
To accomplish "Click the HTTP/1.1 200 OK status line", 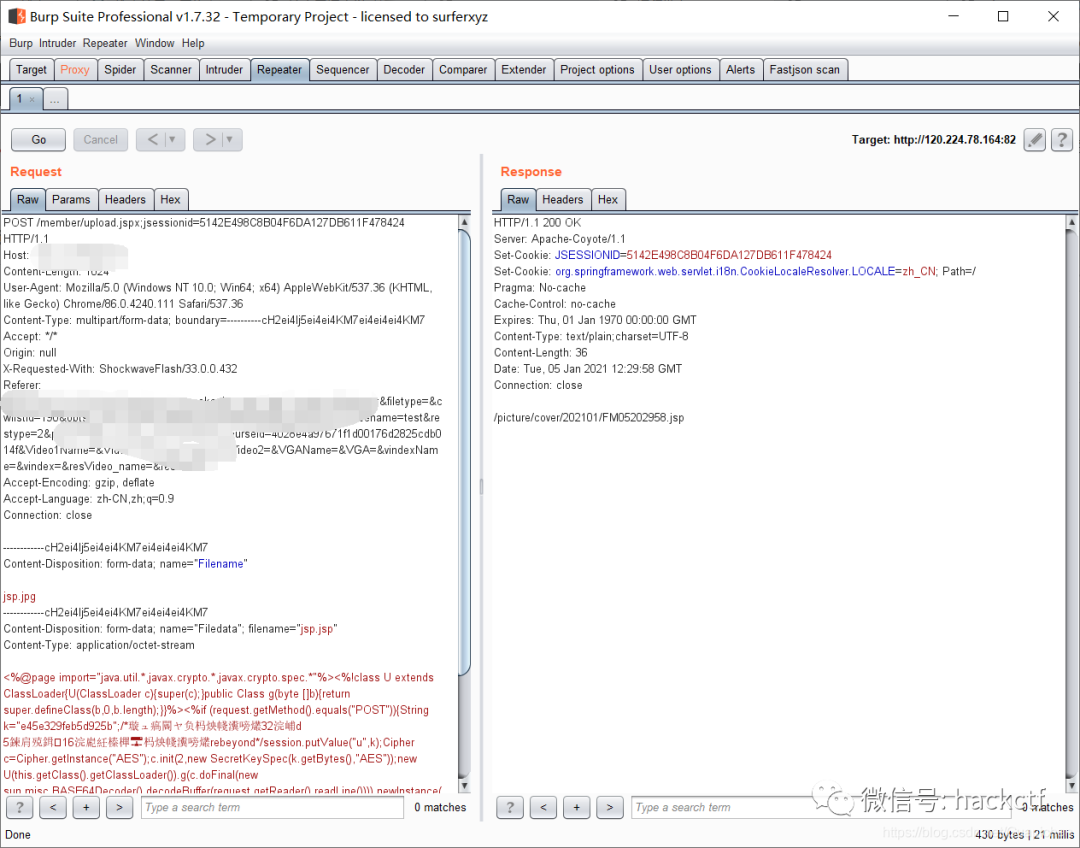I will click(x=537, y=223).
